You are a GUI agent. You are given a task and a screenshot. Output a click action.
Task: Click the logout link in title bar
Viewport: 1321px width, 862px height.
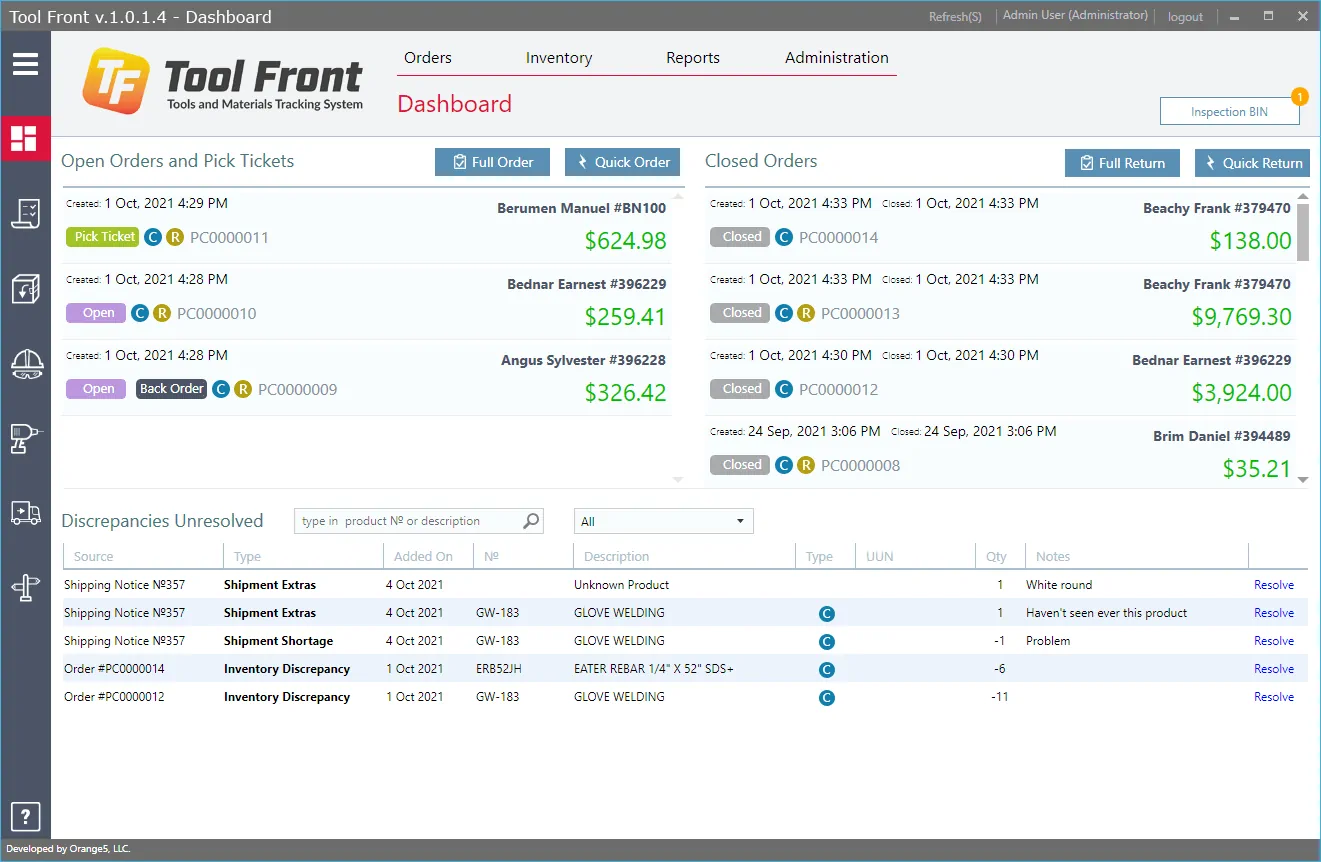click(x=1185, y=17)
